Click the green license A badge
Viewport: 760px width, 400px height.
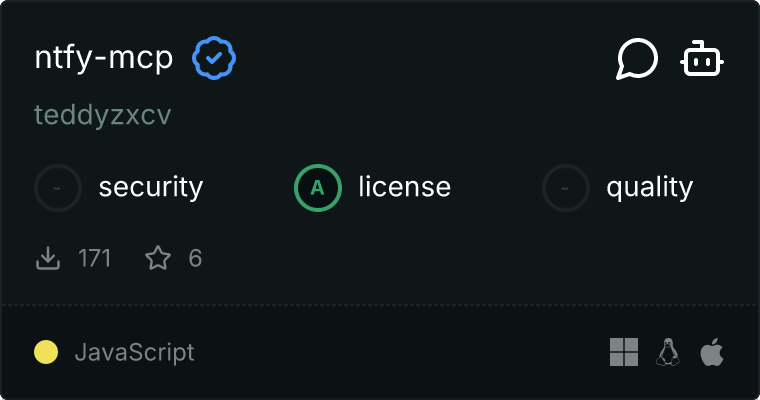[318, 187]
